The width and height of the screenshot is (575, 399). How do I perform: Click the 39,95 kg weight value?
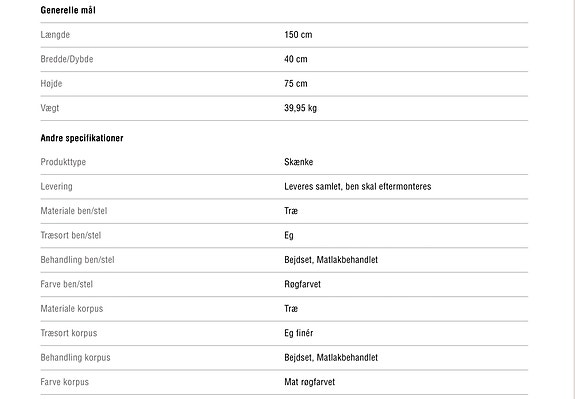300,108
